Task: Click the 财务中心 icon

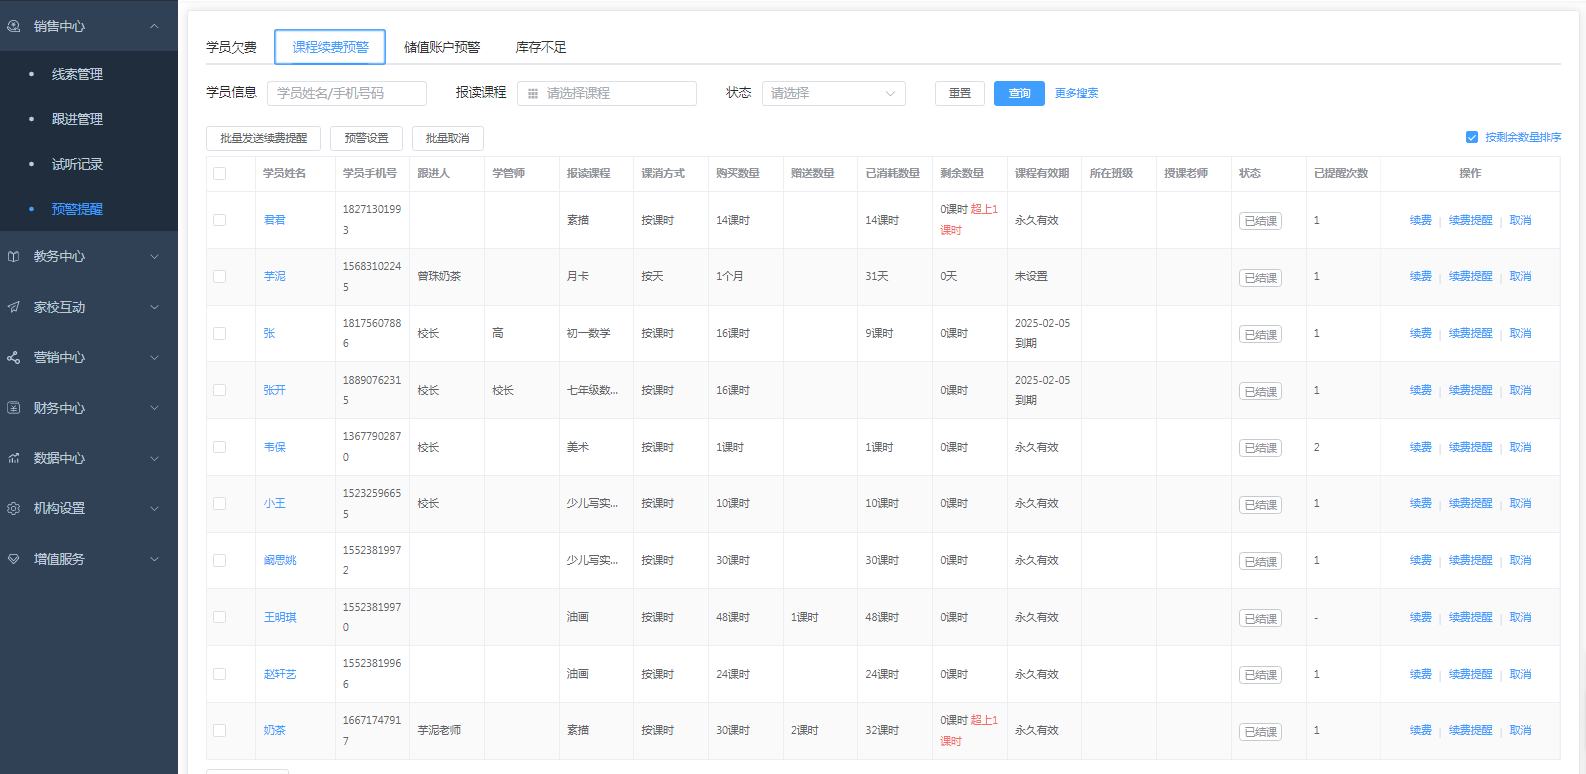Action: [14, 408]
